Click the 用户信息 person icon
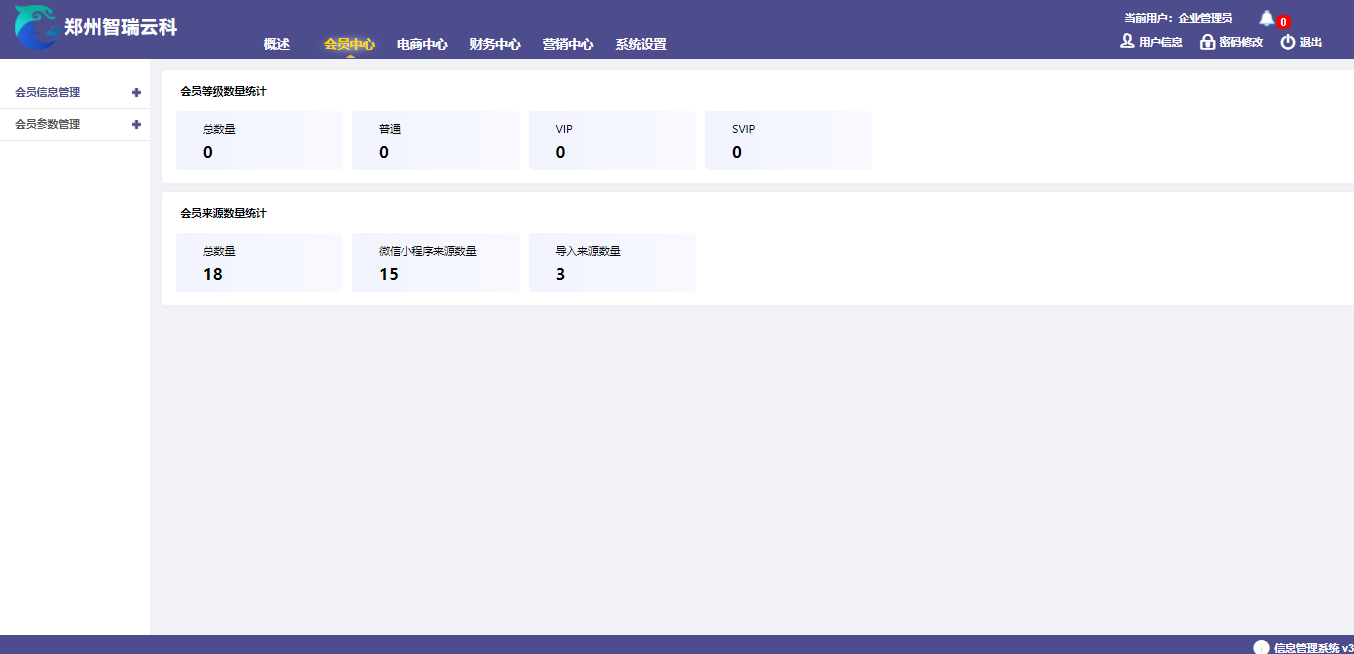The image size is (1354, 654). (x=1127, y=42)
